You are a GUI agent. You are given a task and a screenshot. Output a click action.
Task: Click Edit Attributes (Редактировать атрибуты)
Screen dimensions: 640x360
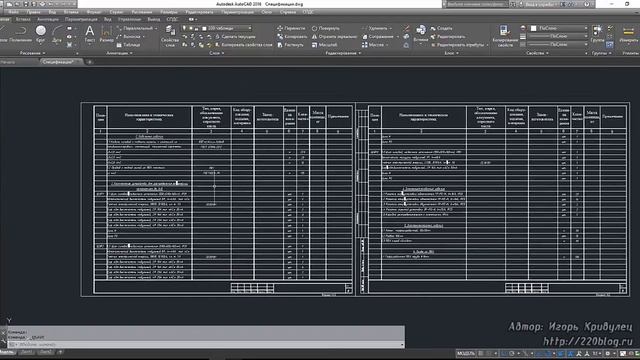point(460,45)
